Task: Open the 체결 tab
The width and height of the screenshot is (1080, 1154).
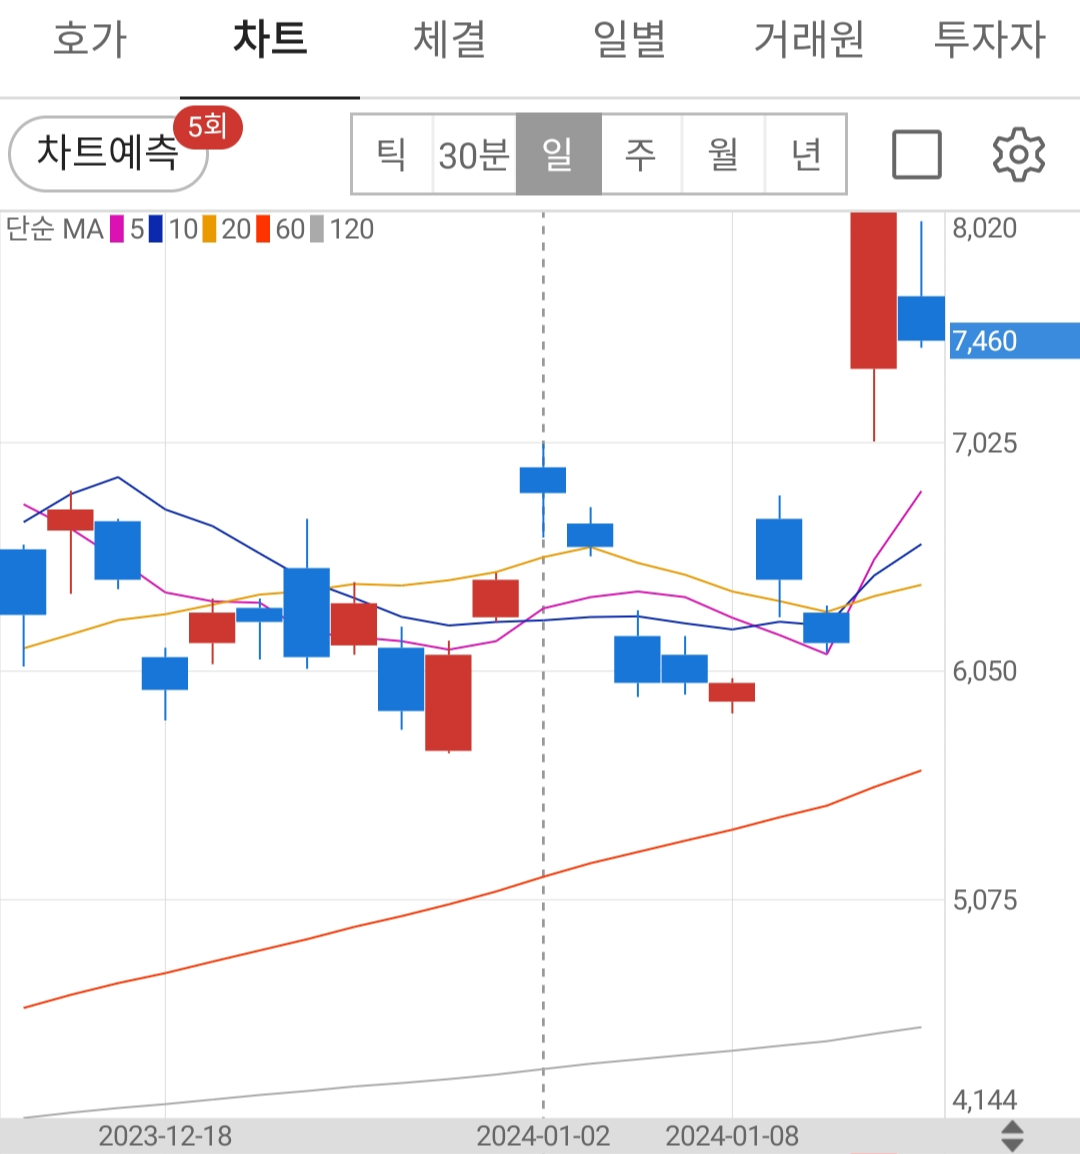Action: click(x=449, y=39)
